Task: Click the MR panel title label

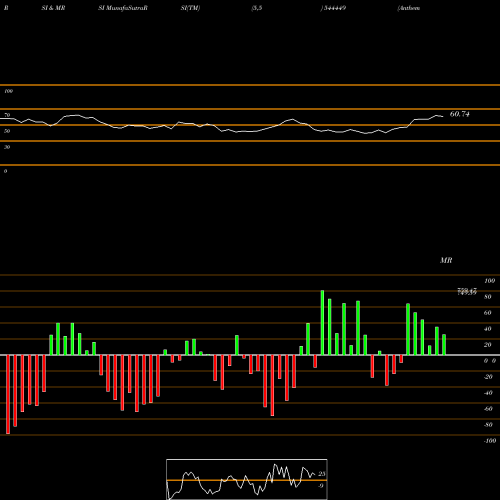Action: coord(446,260)
